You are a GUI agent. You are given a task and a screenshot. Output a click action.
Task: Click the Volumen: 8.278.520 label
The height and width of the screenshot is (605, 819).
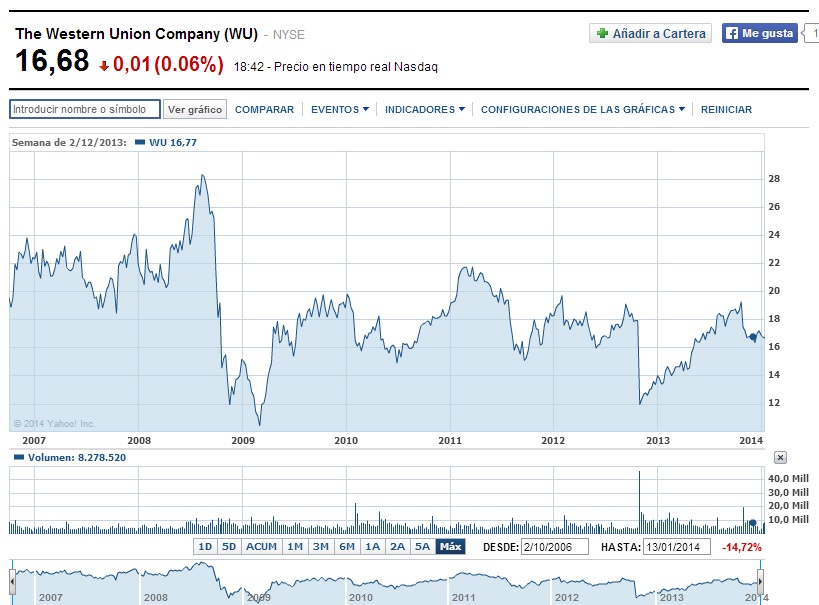tap(77, 458)
